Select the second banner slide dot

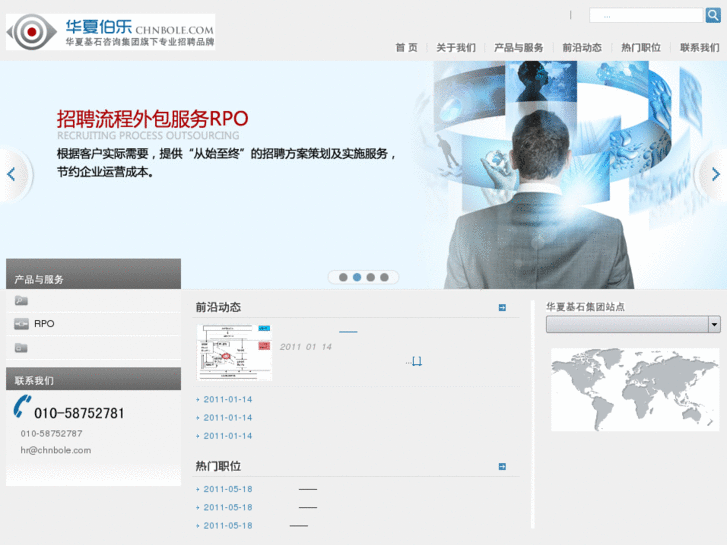tap(357, 277)
